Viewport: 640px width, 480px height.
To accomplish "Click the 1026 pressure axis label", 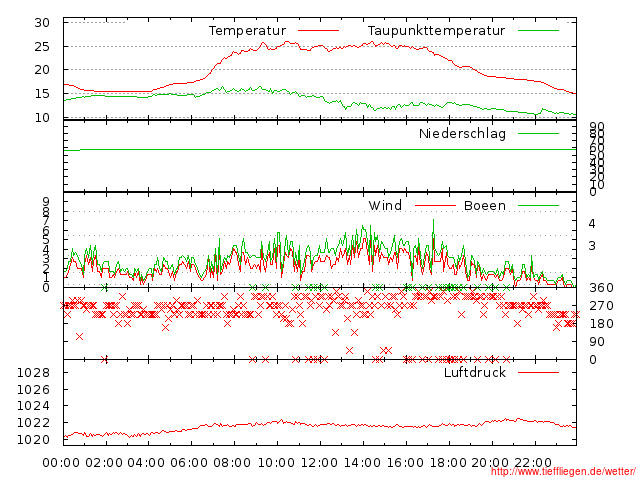I will (x=33, y=389).
